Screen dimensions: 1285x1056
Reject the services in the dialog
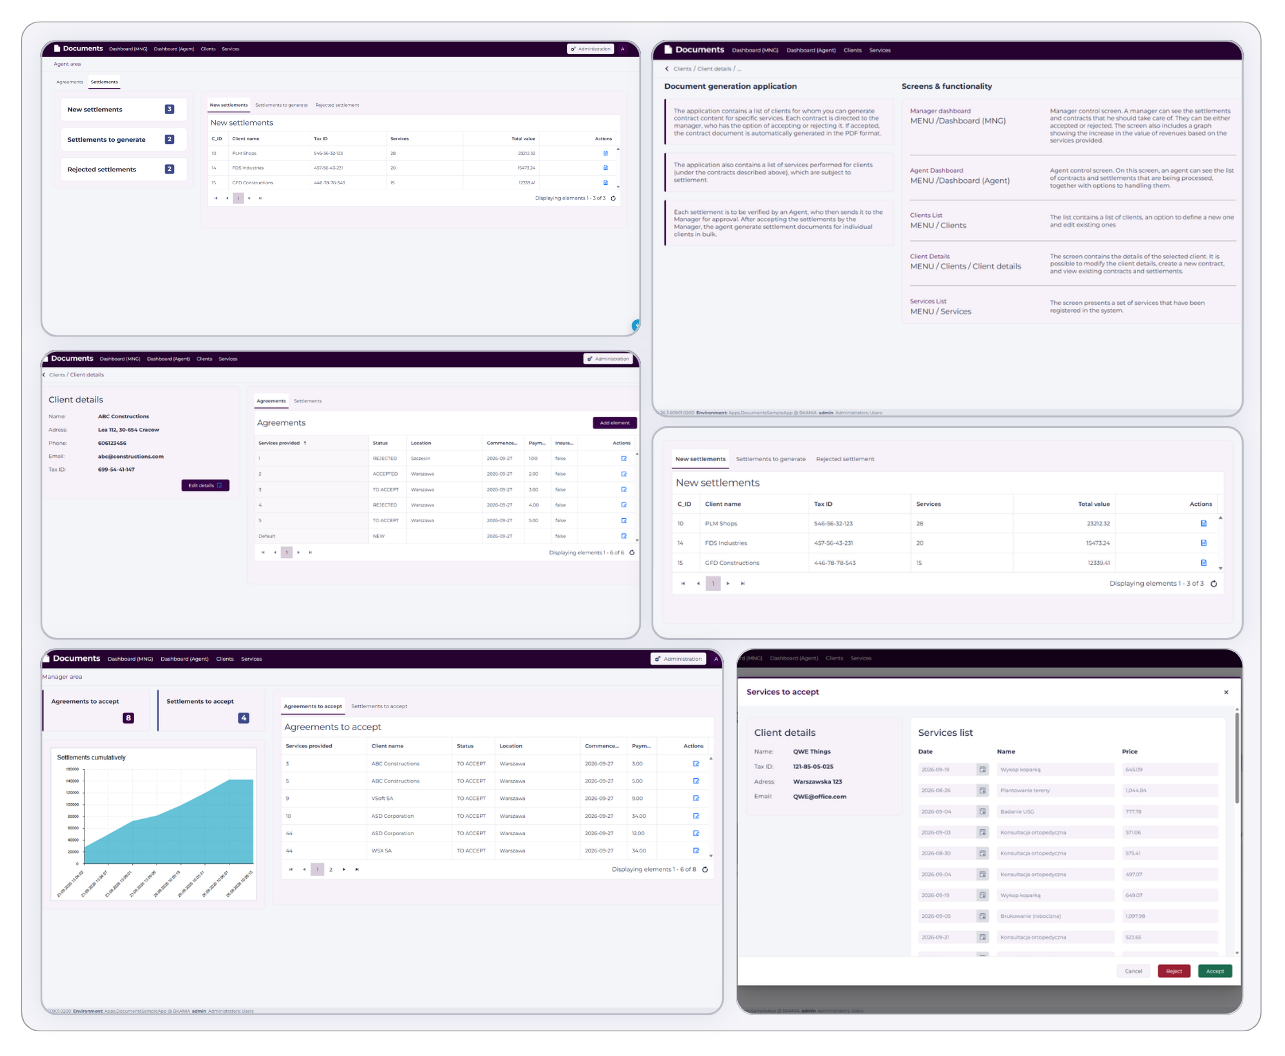click(1174, 971)
